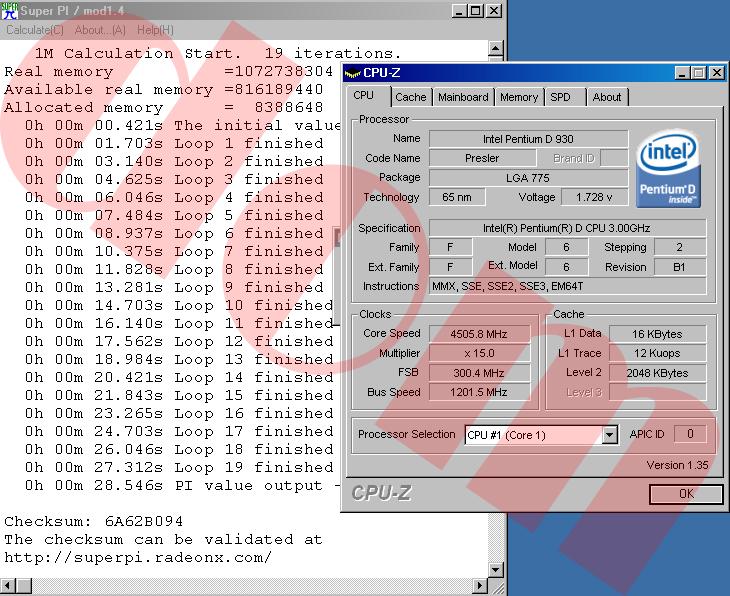
Task: Click the Version 1.35 label
Action: click(x=677, y=465)
